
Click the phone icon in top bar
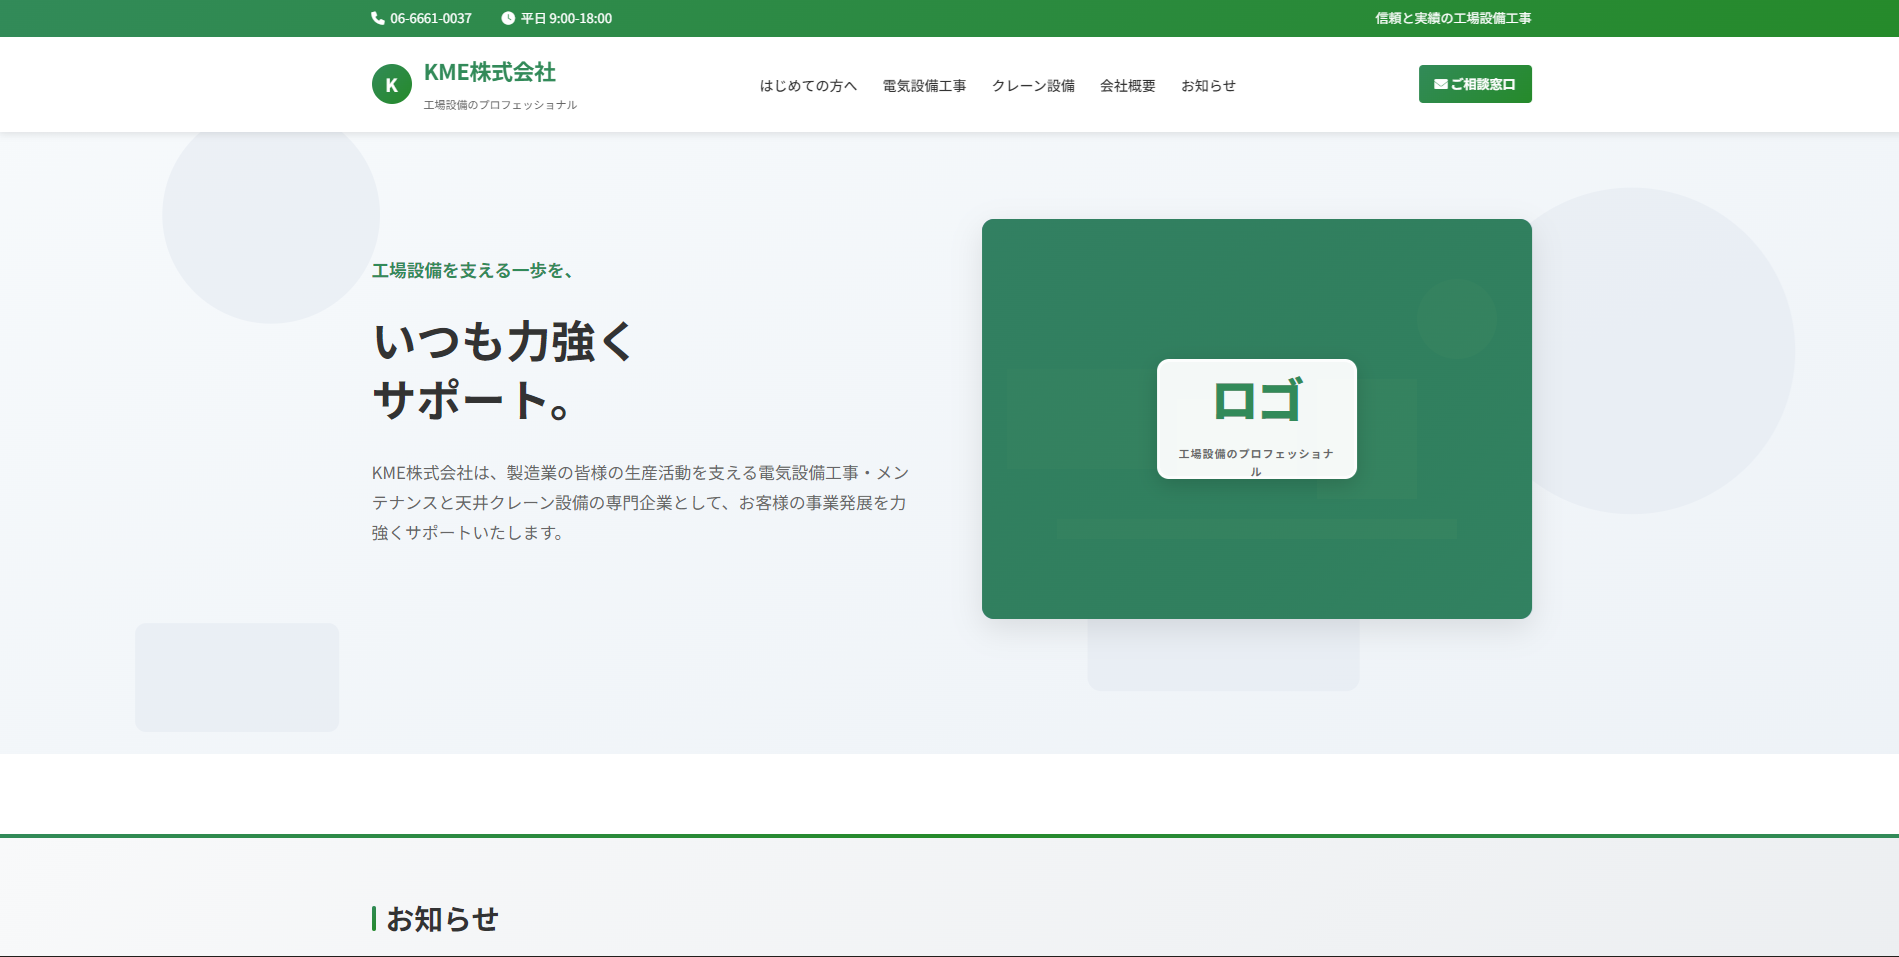click(378, 18)
